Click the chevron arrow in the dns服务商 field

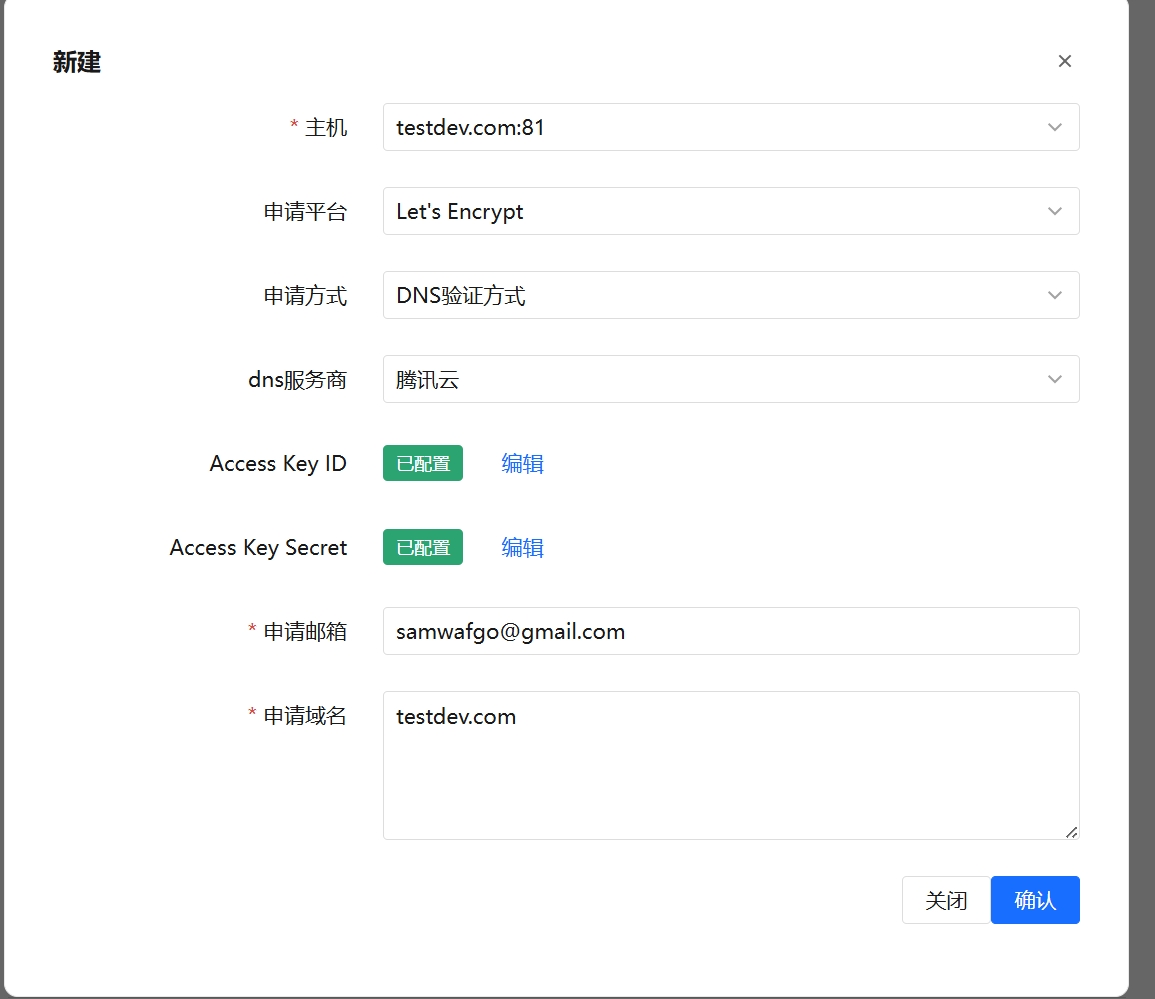coord(1054,379)
